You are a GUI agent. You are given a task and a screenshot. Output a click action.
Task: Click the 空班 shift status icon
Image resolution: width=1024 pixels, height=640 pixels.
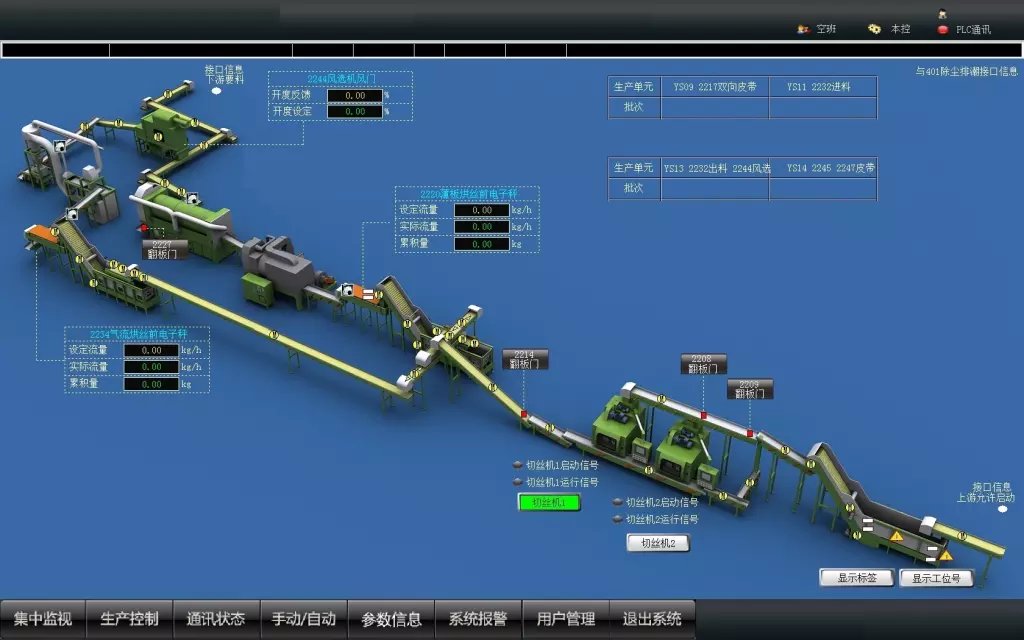[x=802, y=29]
